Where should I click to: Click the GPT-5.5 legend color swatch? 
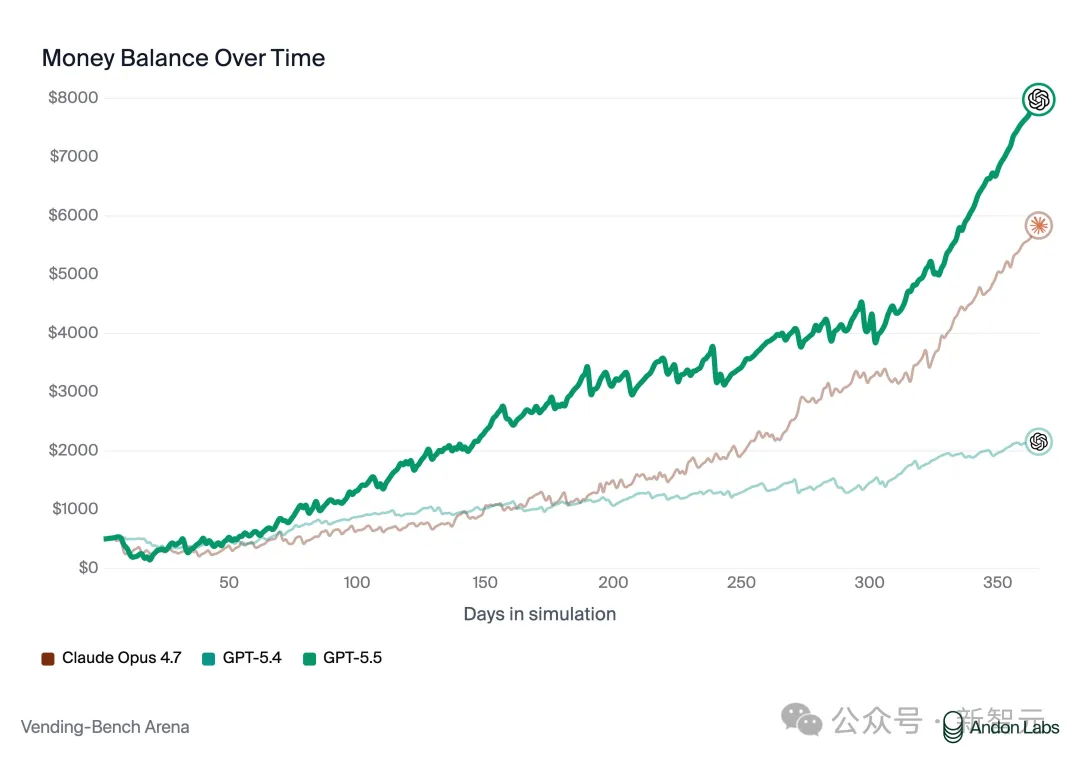pyautogui.click(x=309, y=658)
